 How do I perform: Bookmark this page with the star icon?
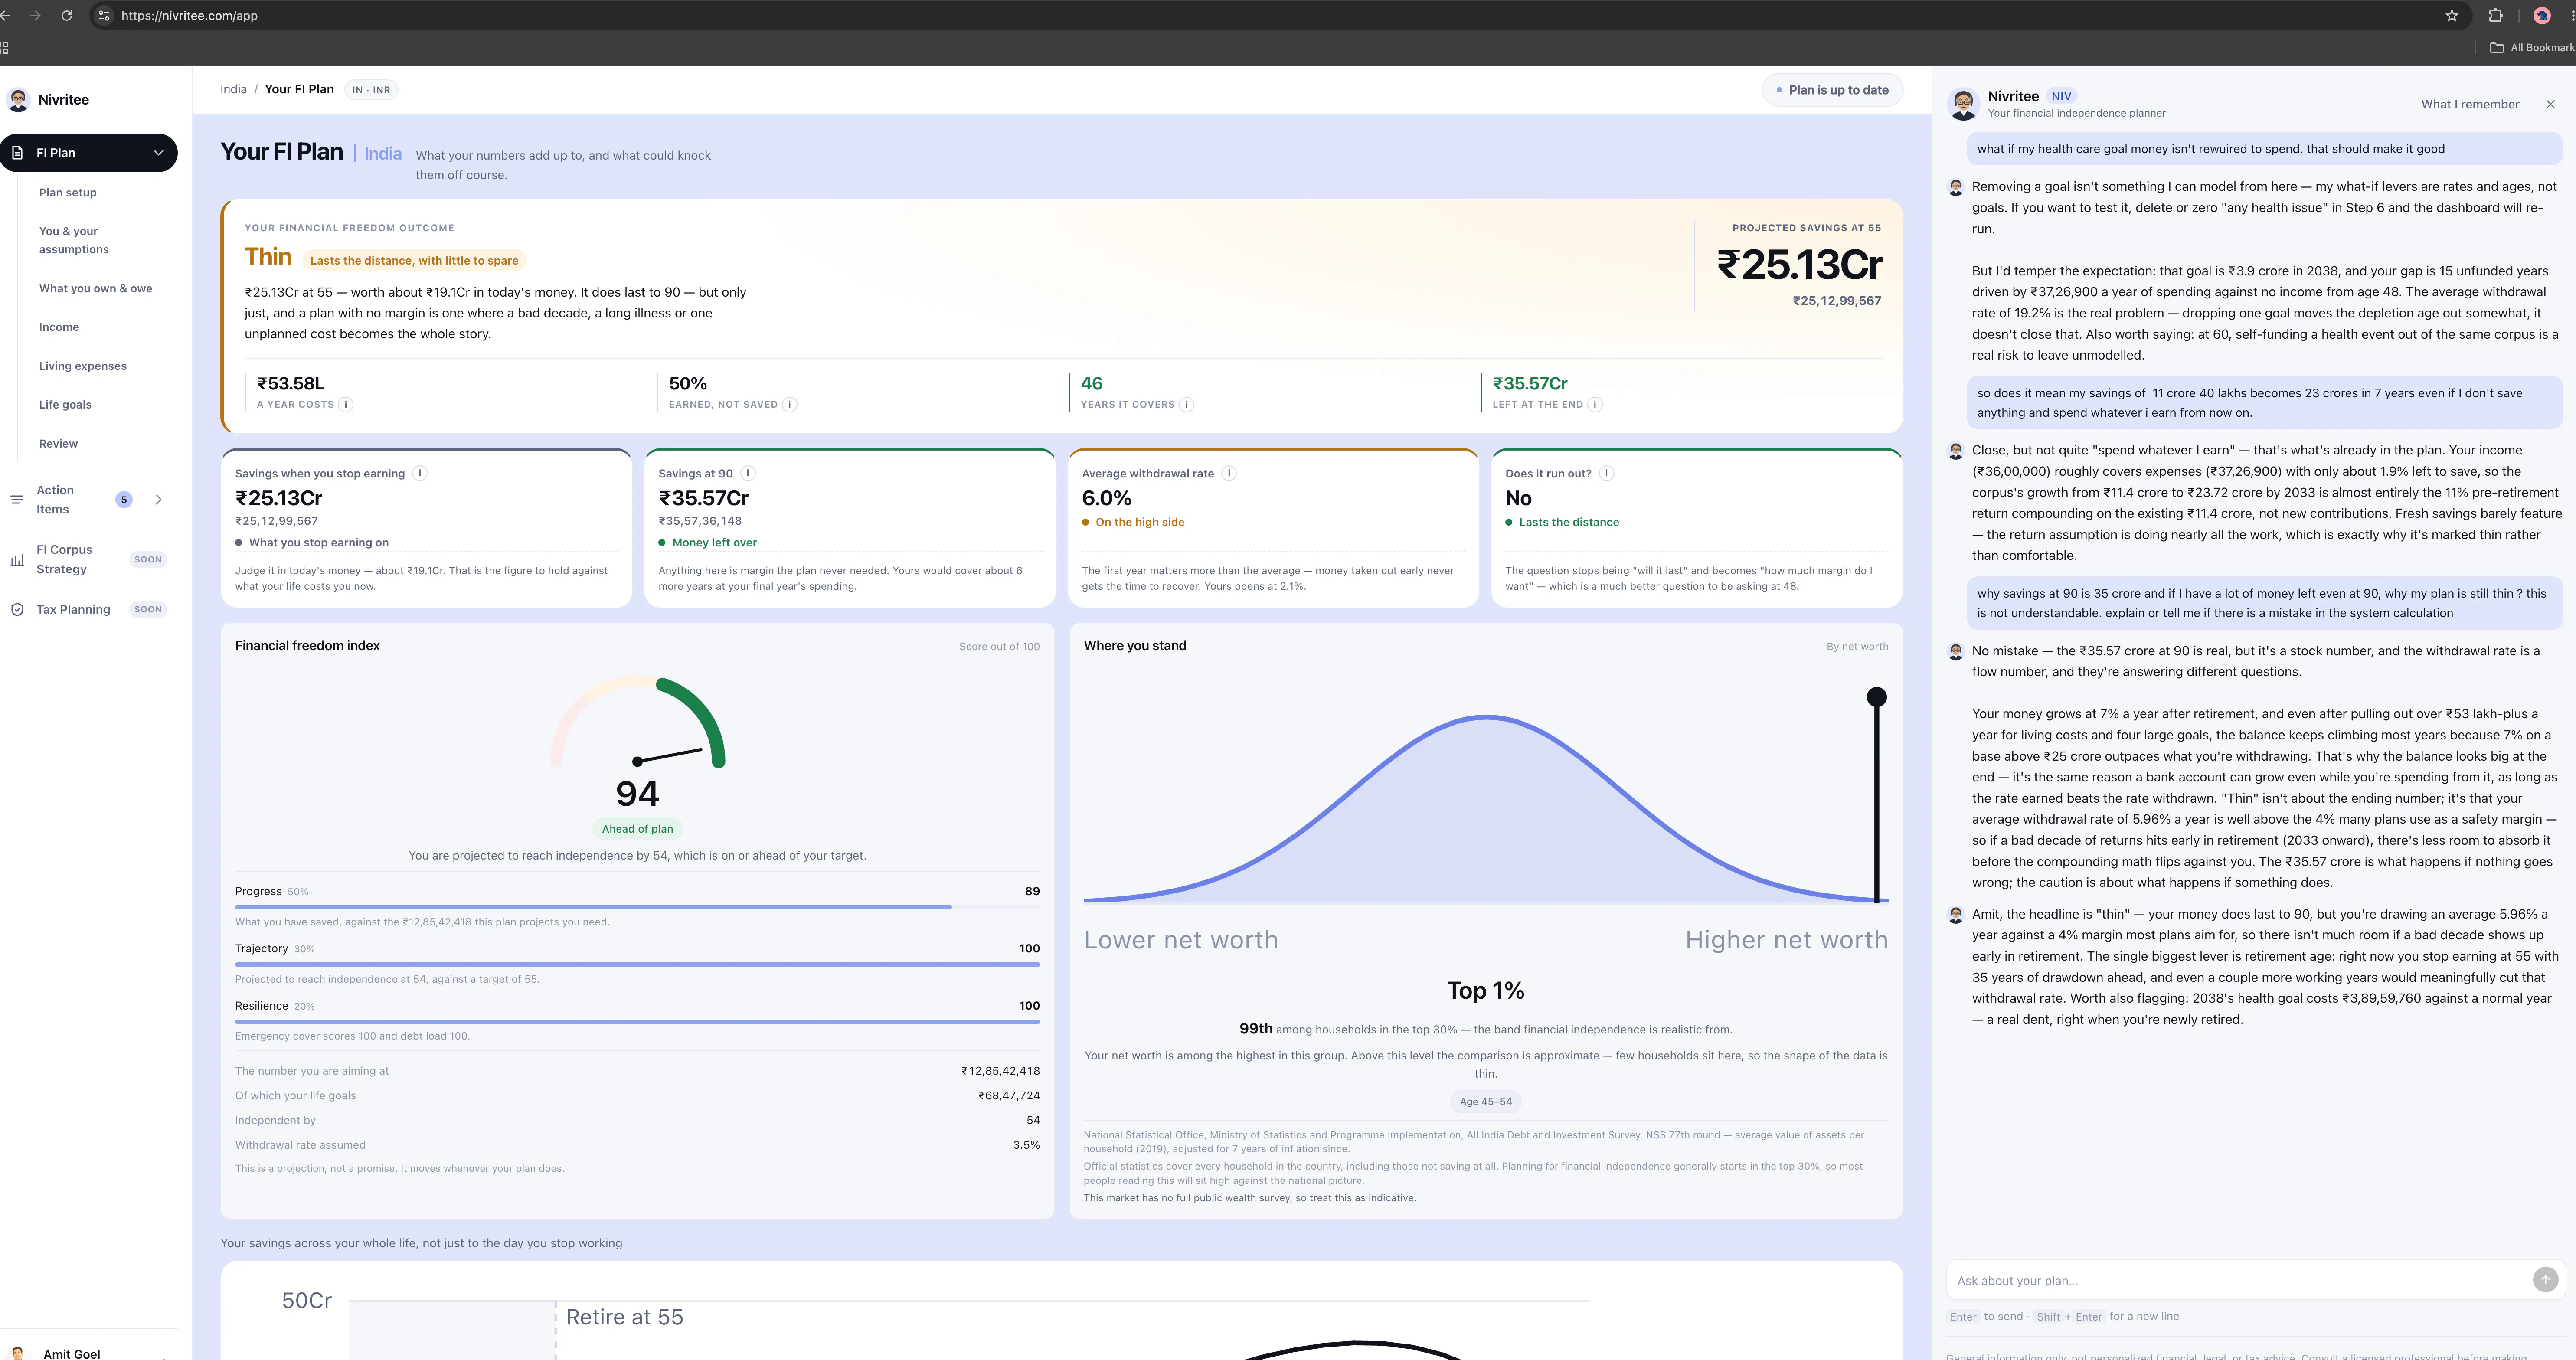pyautogui.click(x=2452, y=16)
